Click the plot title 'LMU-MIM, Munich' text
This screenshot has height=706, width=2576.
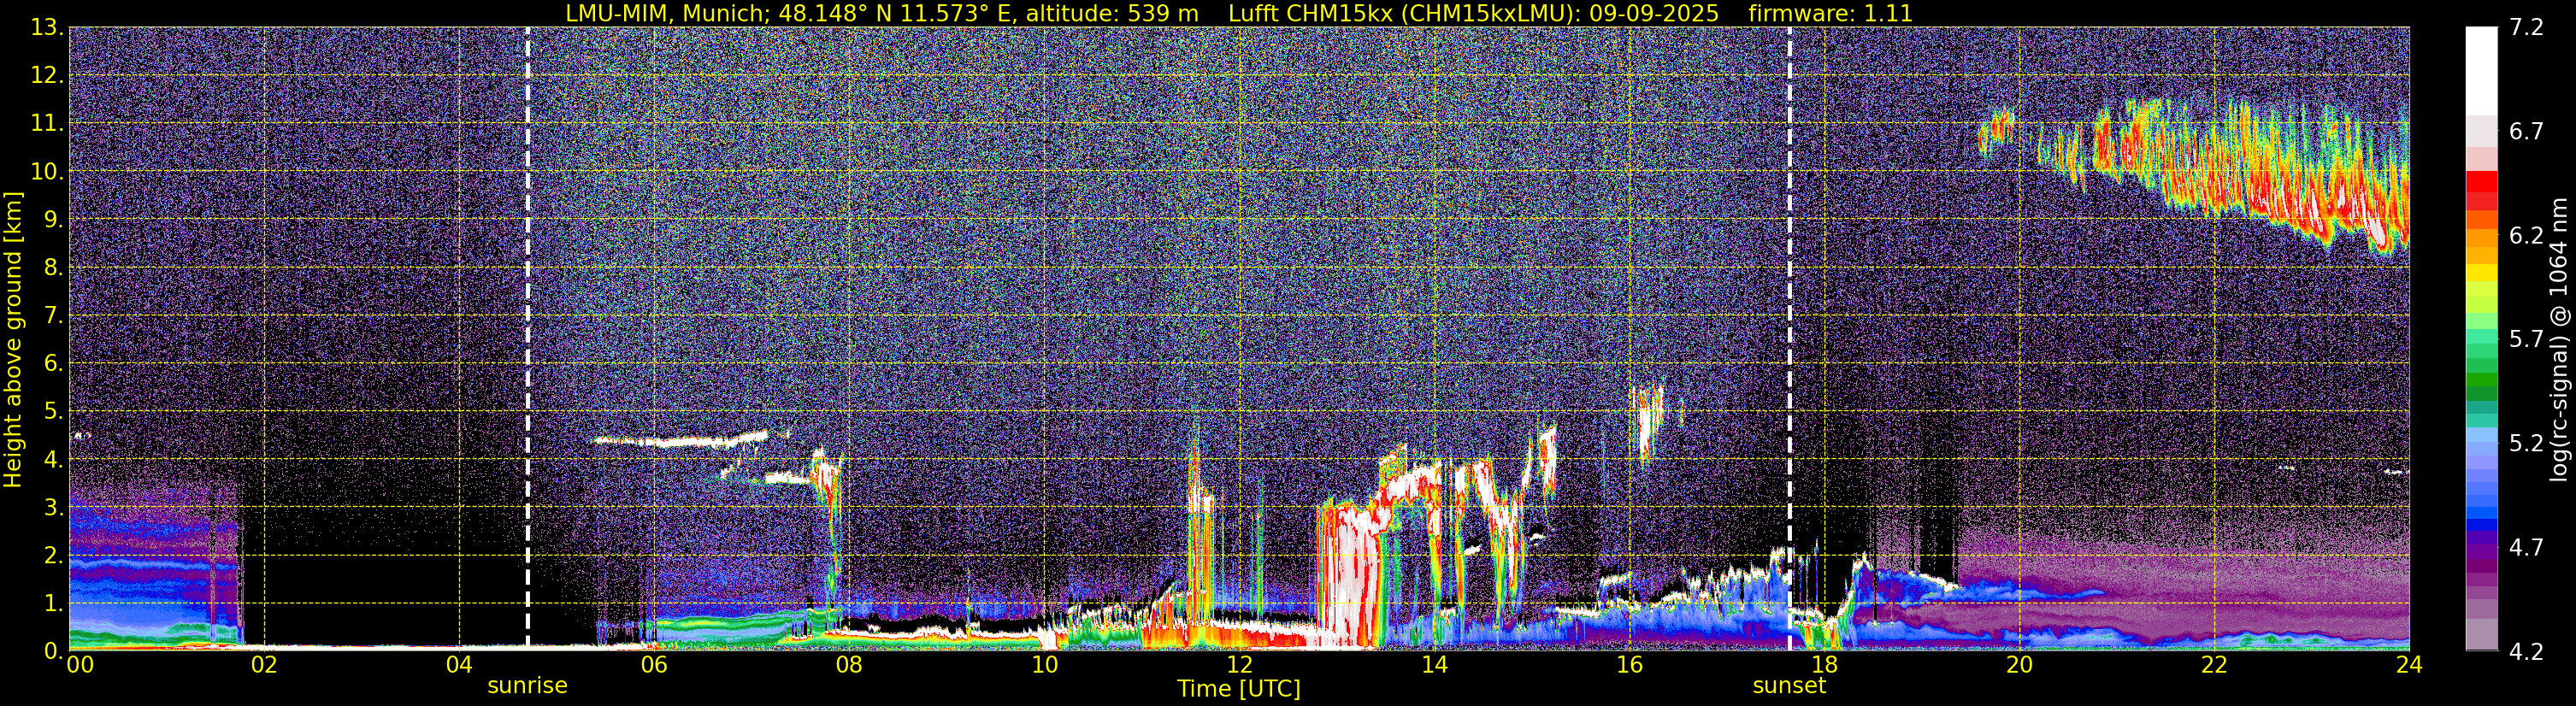(x=667, y=13)
